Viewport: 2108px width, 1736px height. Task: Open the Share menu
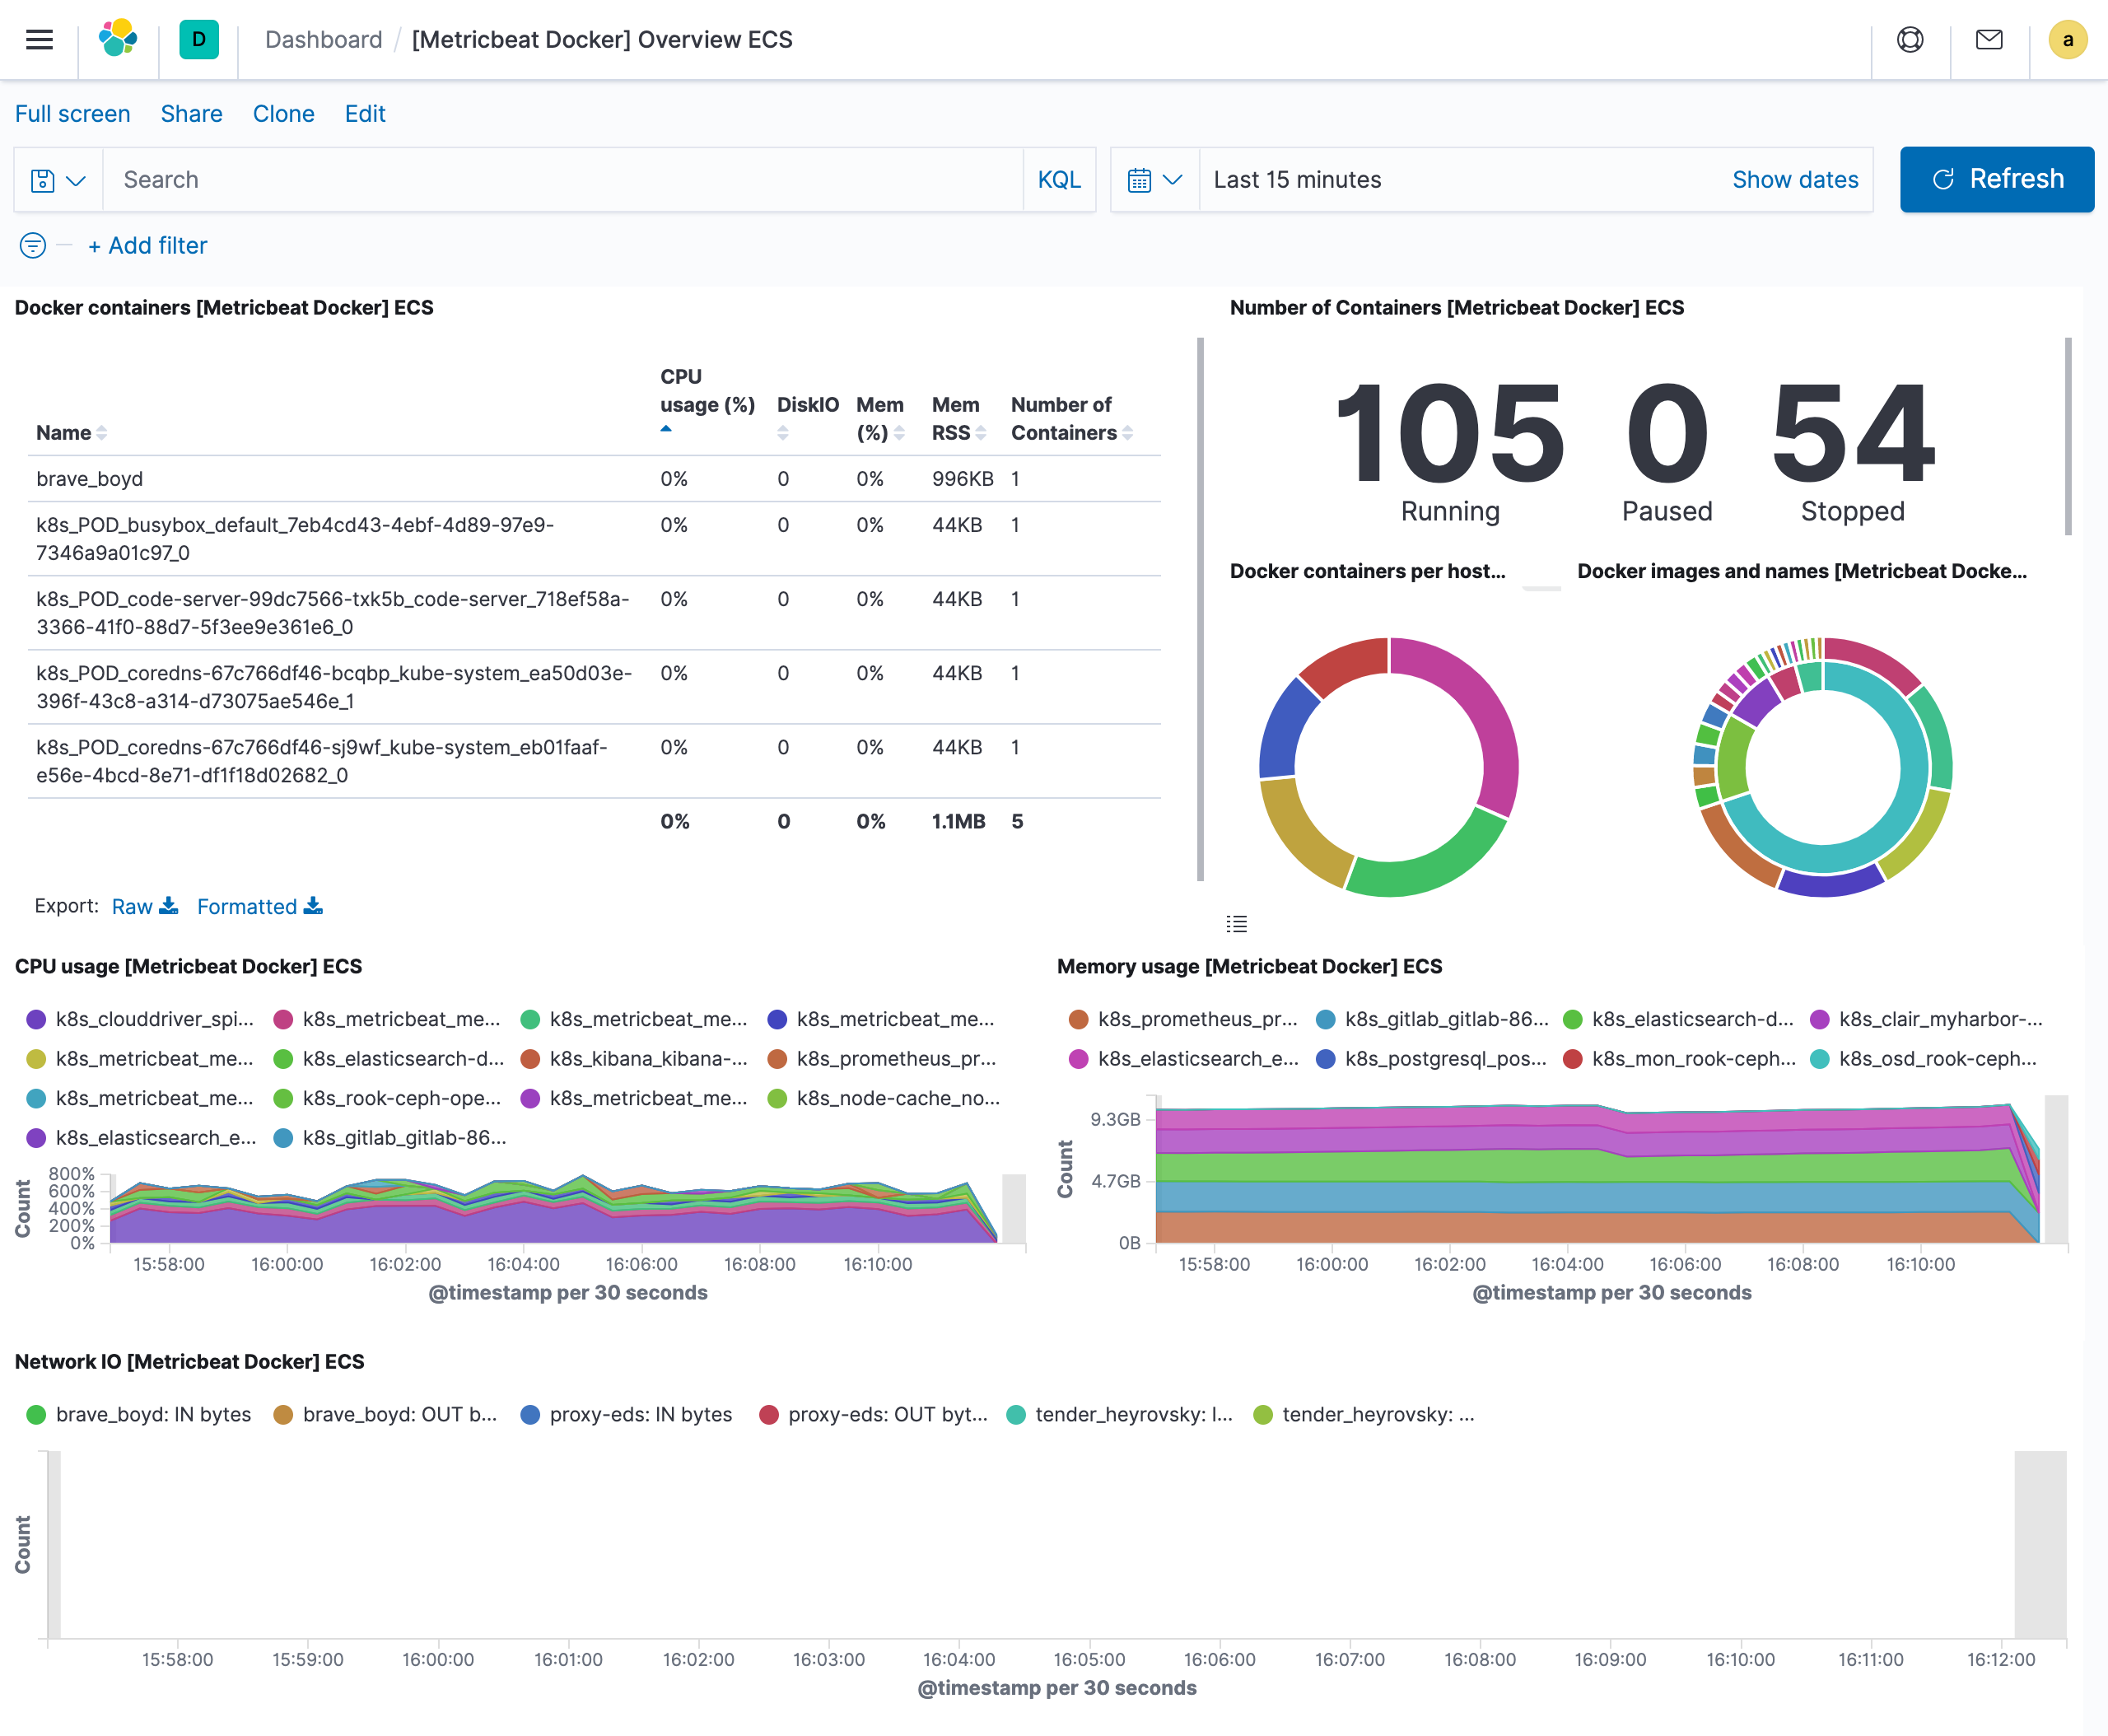tap(191, 114)
